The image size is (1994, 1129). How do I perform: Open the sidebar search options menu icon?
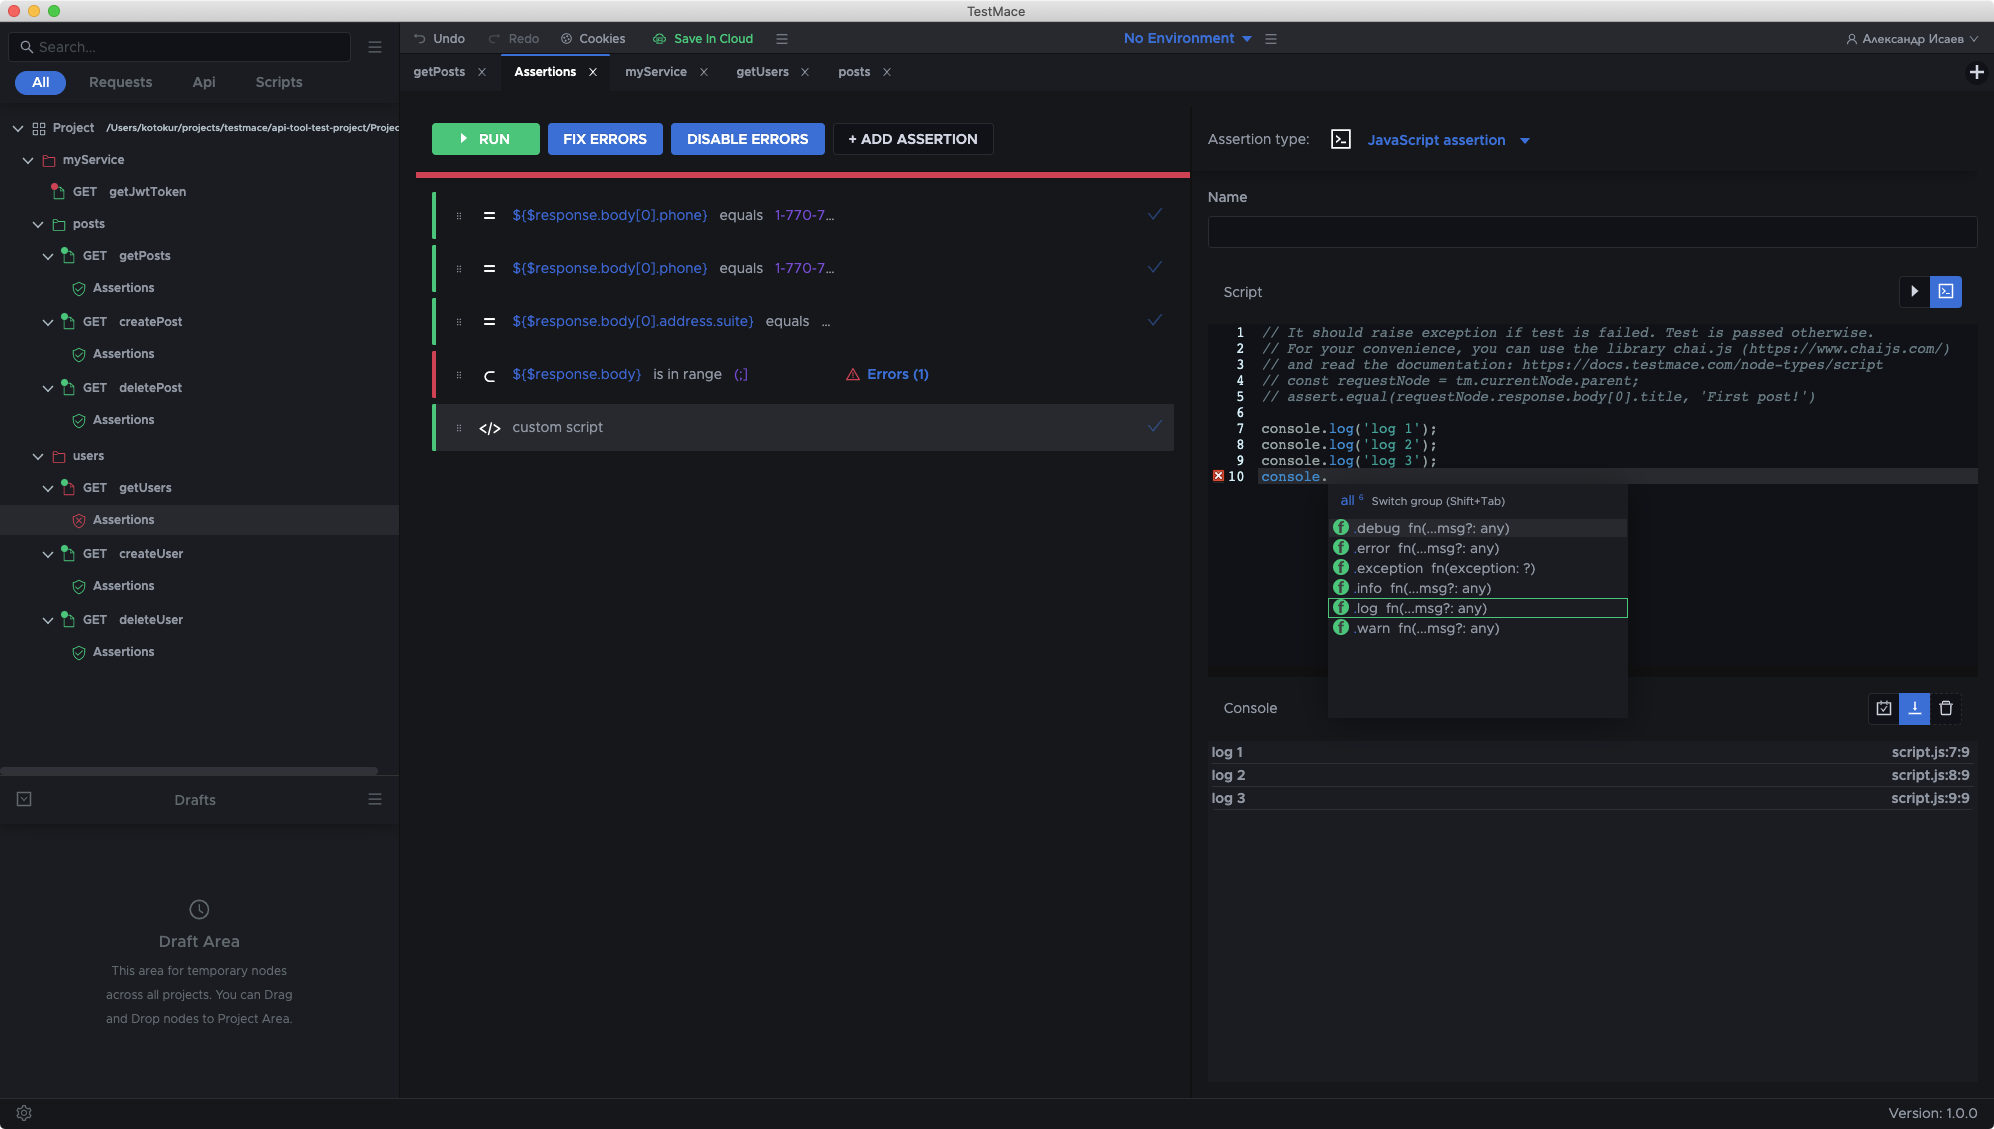375,47
